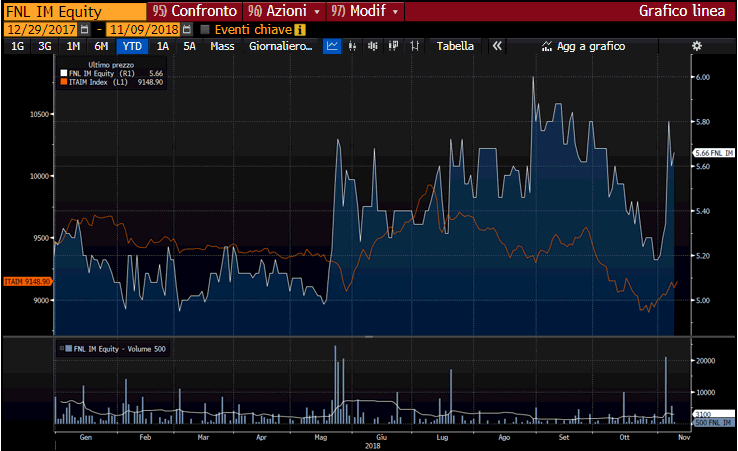The width and height of the screenshot is (738, 451).
Task: Select the line chart type icon
Action: (332, 46)
